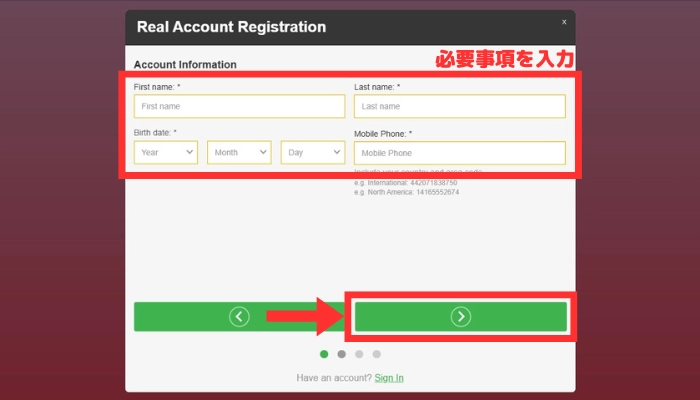
Task: Open the Year birth date dropdown
Action: point(166,153)
